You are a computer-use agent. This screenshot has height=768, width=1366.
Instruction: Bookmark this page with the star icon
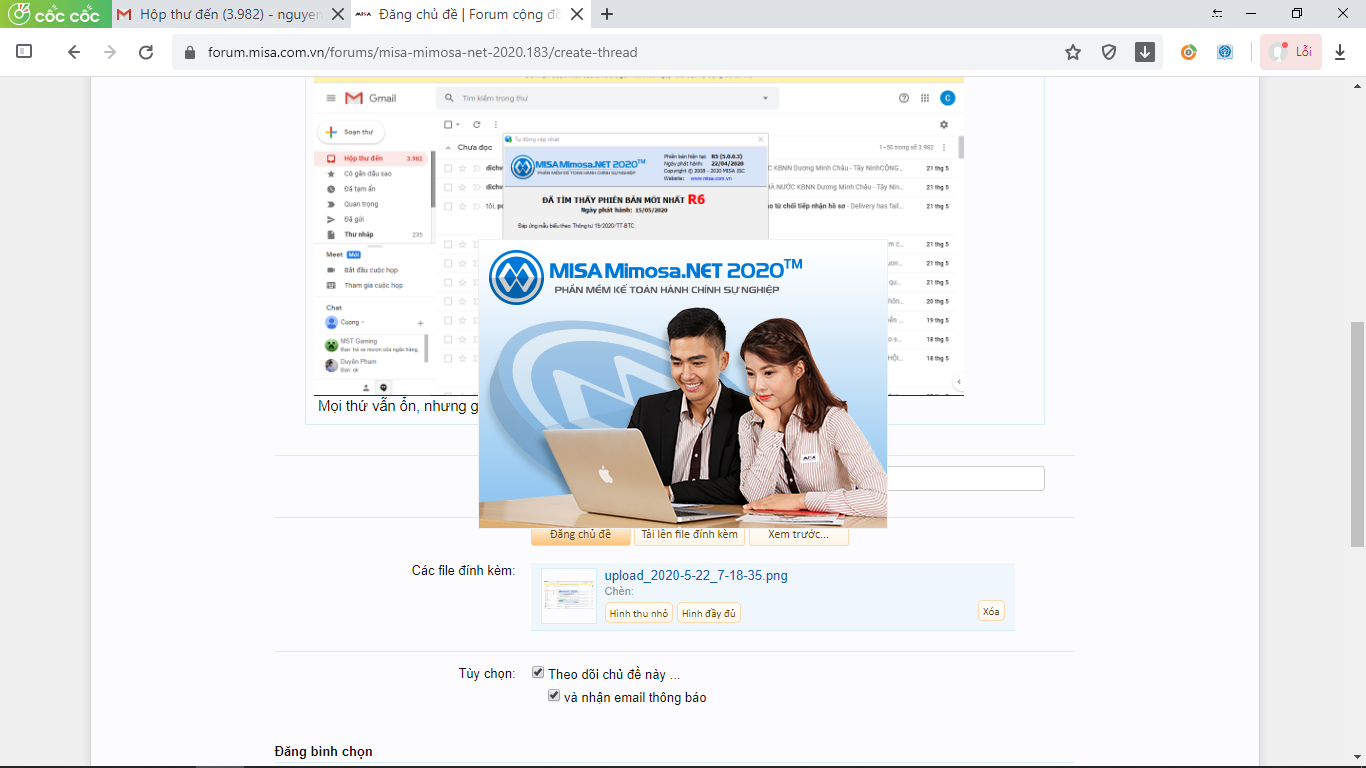1073,52
